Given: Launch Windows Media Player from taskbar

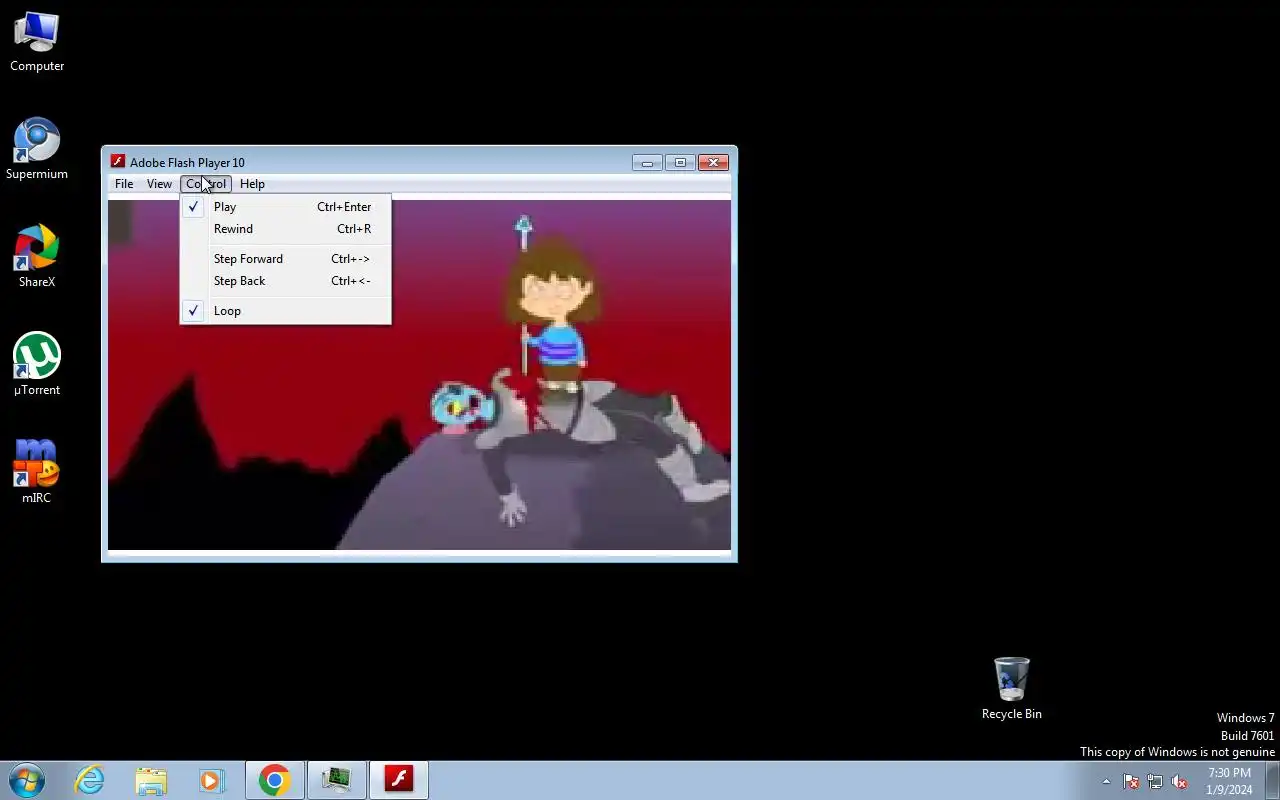Looking at the screenshot, I should pyautogui.click(x=212, y=780).
